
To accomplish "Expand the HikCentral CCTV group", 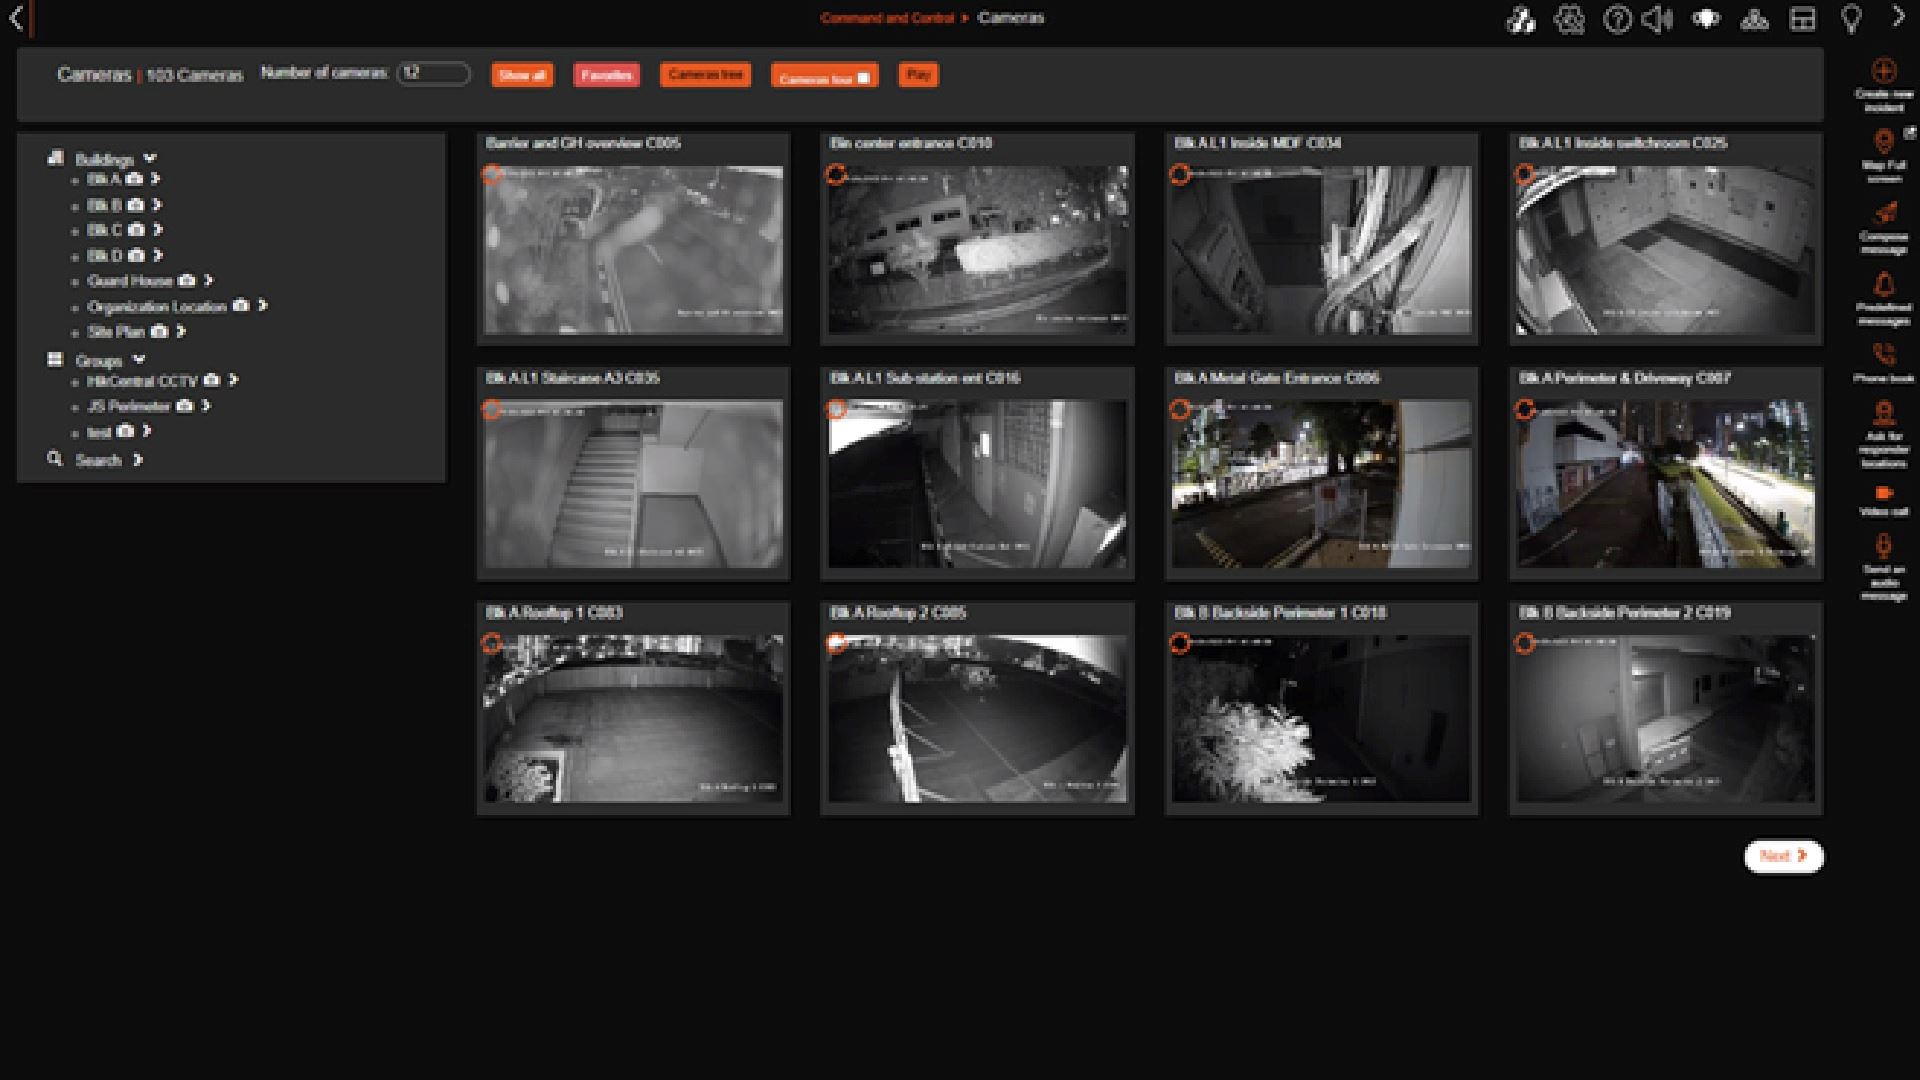I will pos(233,380).
